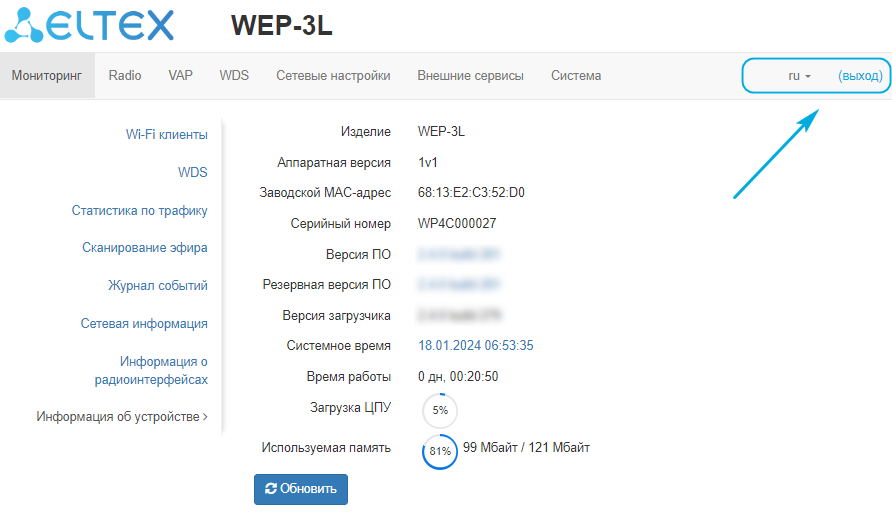Click the Резервная версия ПО label
The width and height of the screenshot is (892, 524).
coord(327,284)
